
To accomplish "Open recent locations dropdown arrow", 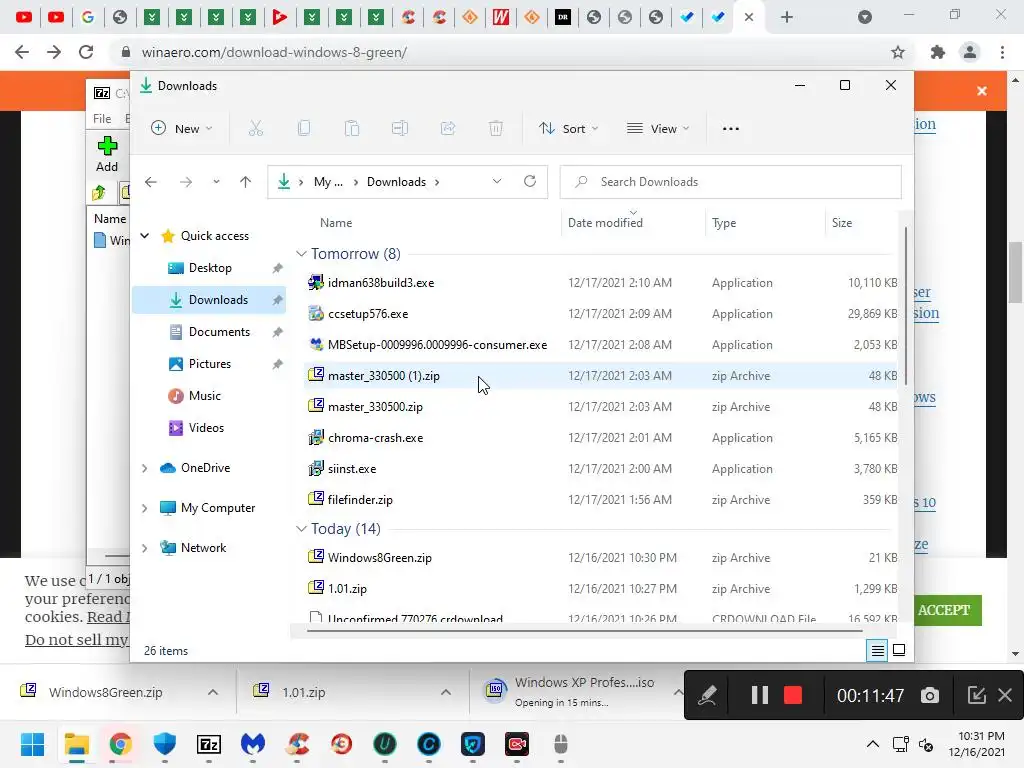I will pos(216,182).
